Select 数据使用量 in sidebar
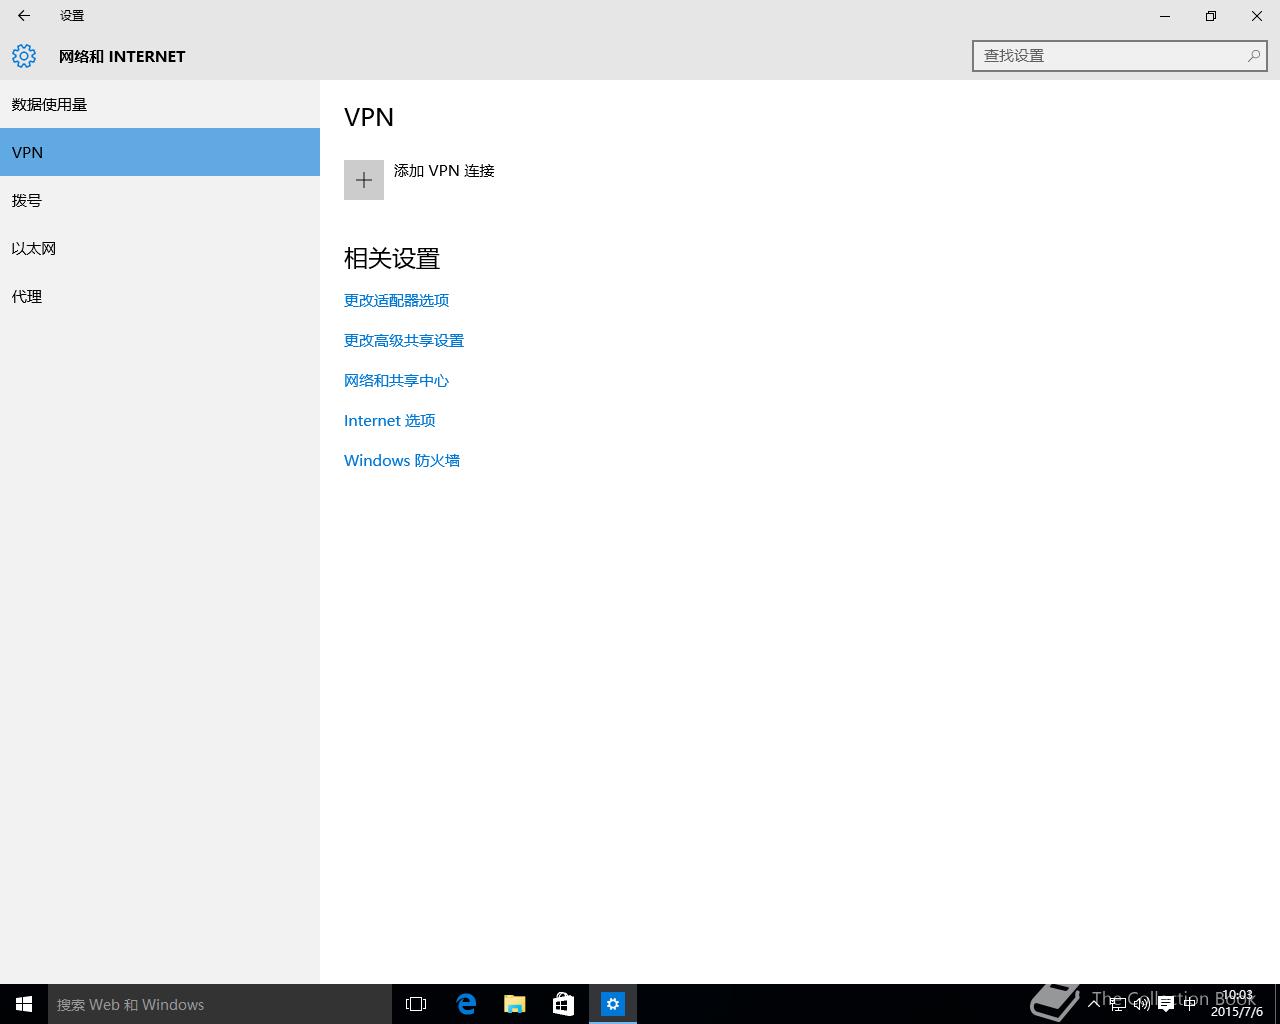Image resolution: width=1280 pixels, height=1024 pixels. [x=160, y=104]
